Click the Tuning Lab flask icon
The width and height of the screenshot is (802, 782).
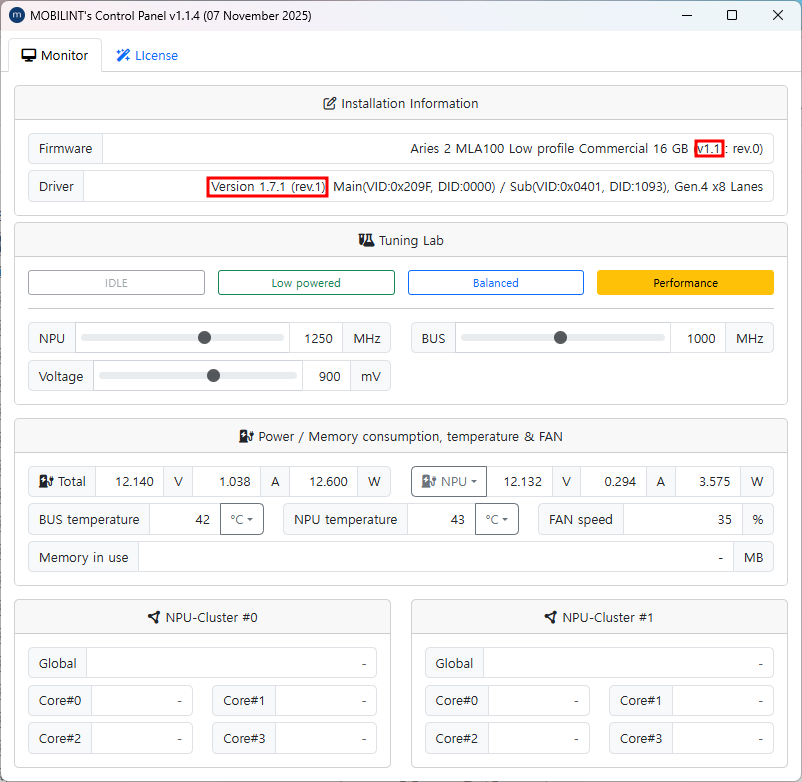point(366,241)
